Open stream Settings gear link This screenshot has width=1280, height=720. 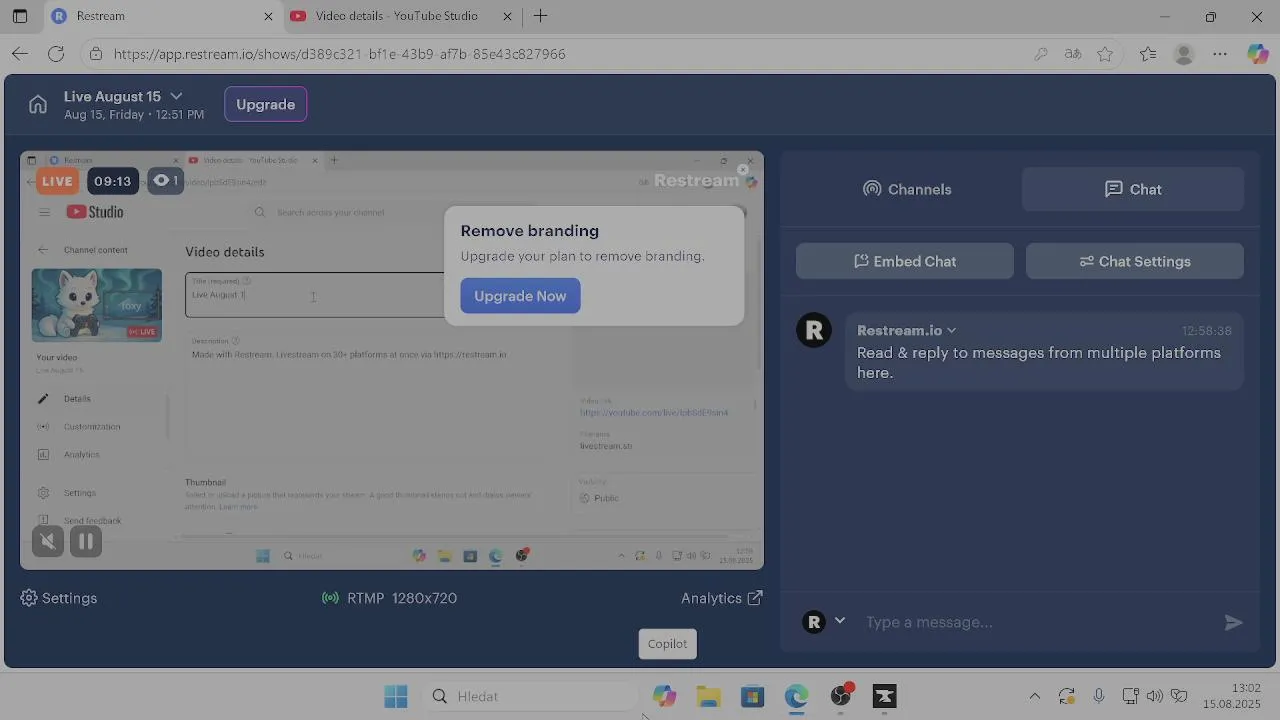[x=59, y=598]
